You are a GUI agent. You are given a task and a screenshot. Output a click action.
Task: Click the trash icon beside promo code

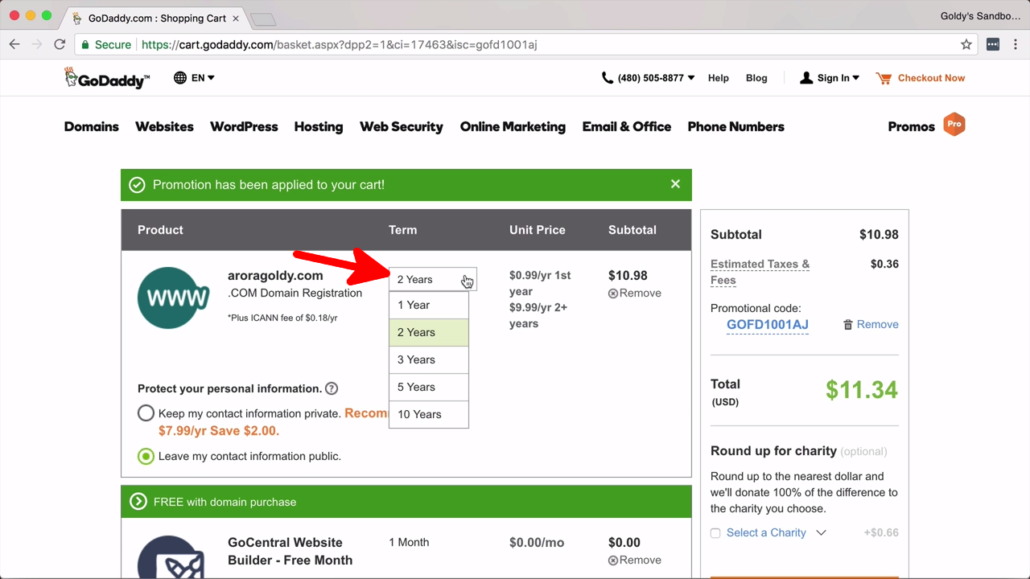point(847,325)
